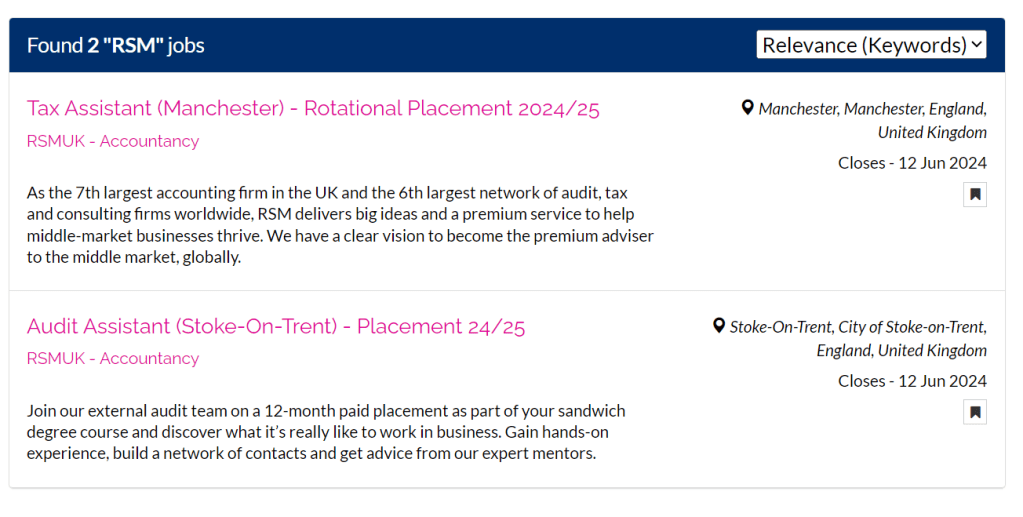Open Audit Assistant (Stoke-On-Trent) Placement listing

point(276,326)
